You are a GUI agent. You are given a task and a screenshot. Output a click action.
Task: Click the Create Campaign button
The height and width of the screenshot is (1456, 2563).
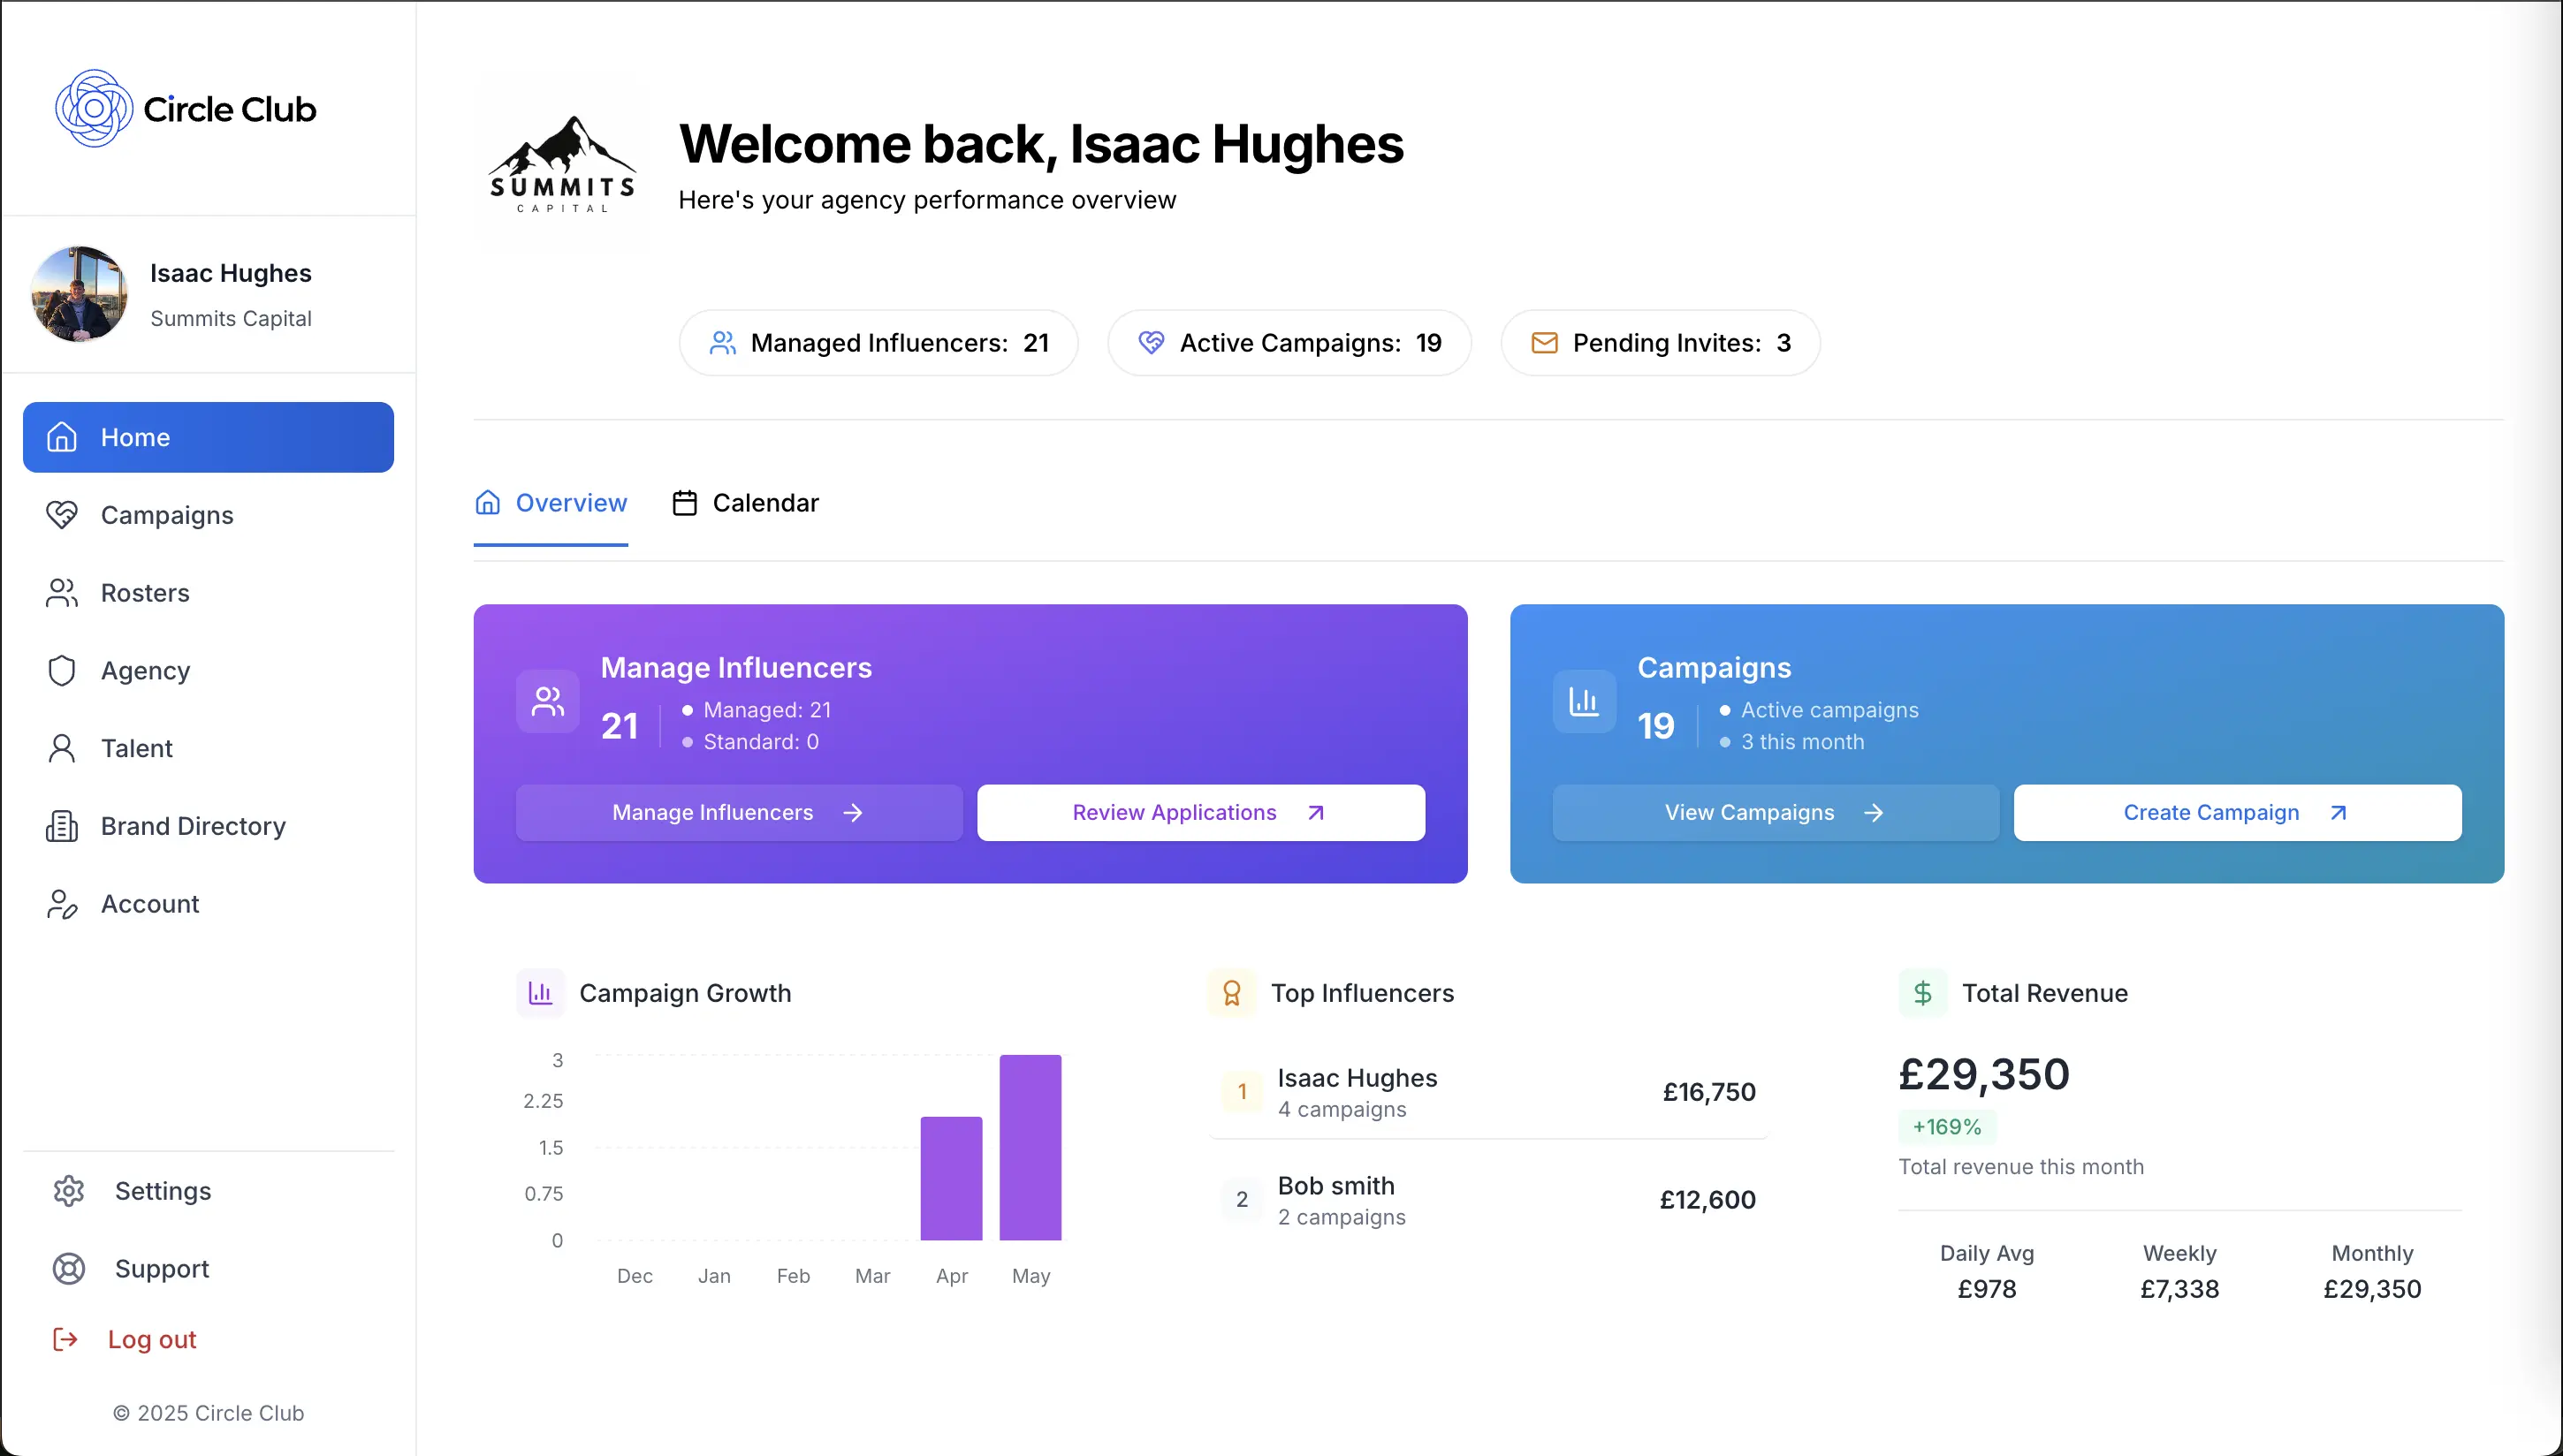[x=2236, y=813]
